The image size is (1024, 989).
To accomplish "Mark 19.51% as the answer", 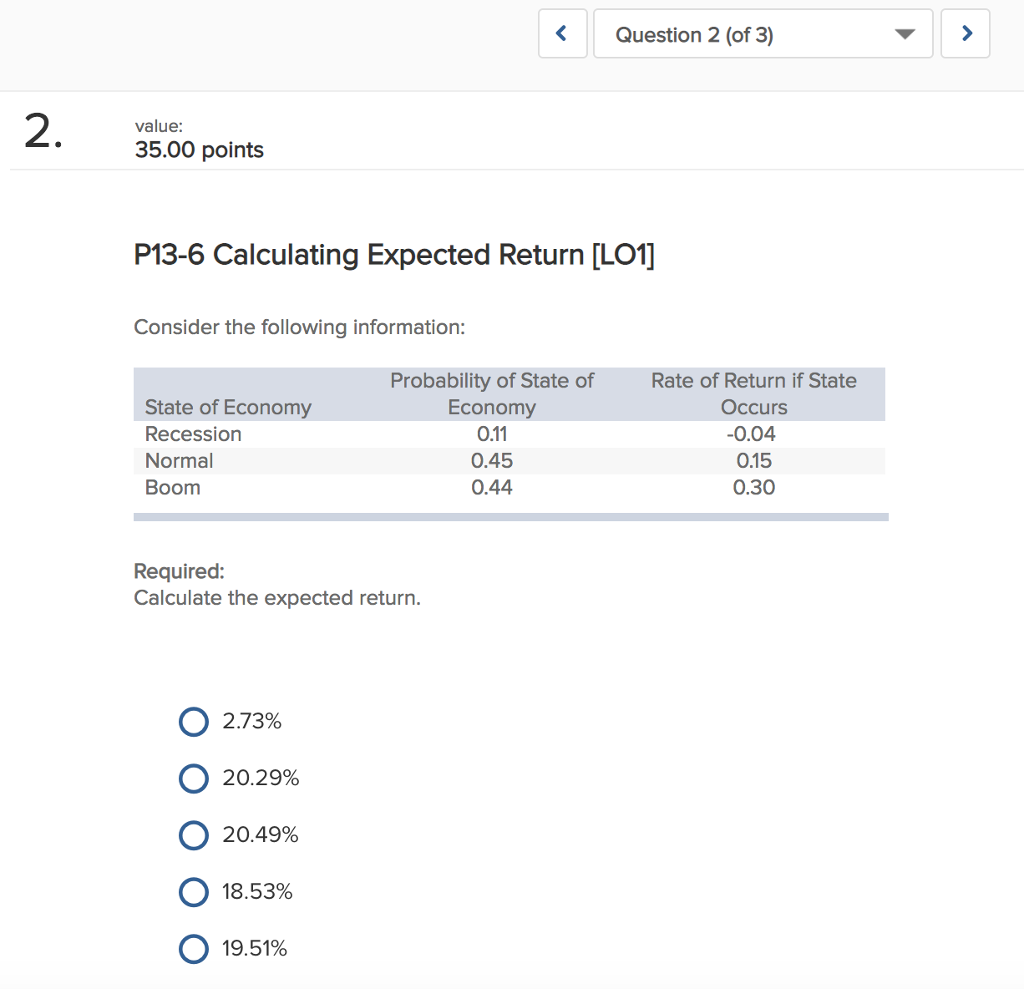I will [194, 949].
